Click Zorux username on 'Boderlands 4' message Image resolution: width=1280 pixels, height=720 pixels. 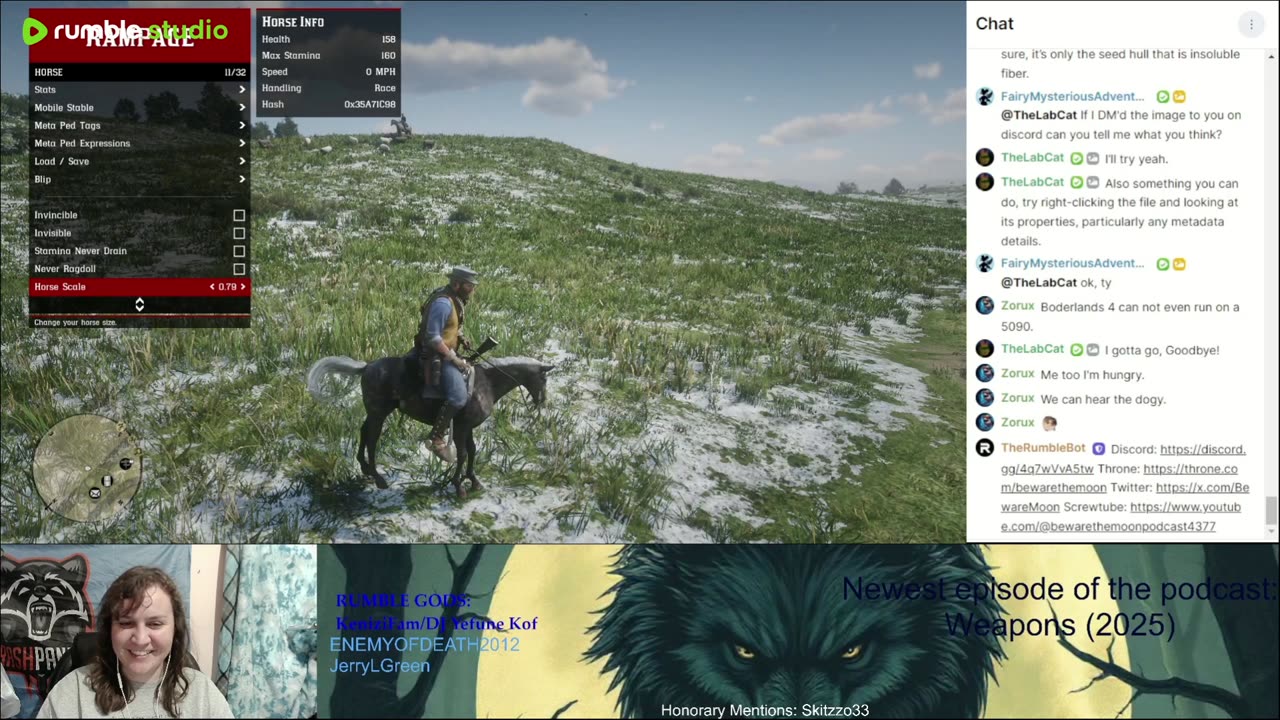click(x=1017, y=306)
